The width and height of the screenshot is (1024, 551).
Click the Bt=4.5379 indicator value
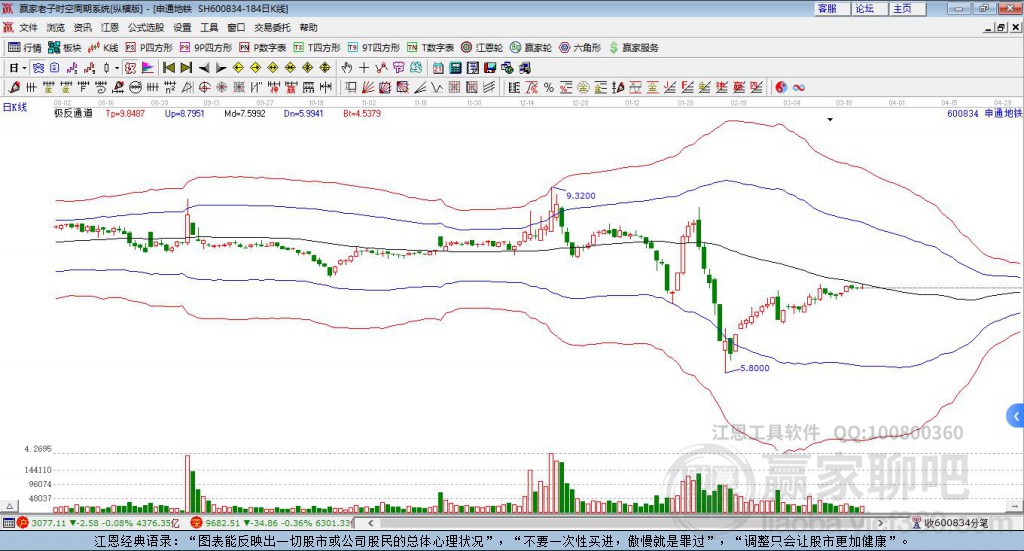pos(362,114)
